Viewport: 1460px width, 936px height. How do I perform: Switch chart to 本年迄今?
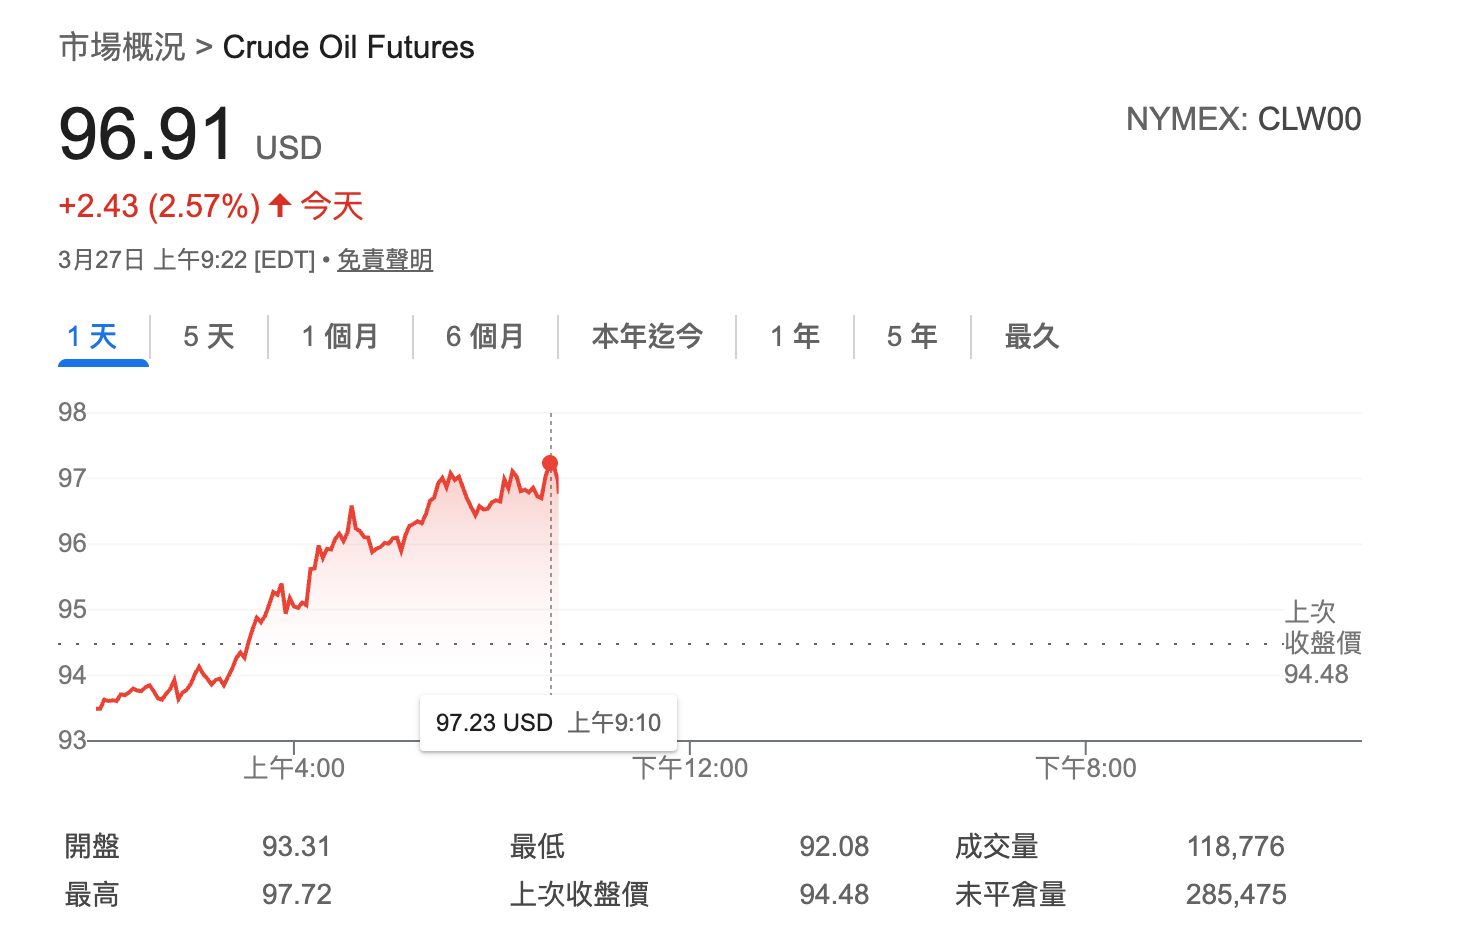coord(647,336)
